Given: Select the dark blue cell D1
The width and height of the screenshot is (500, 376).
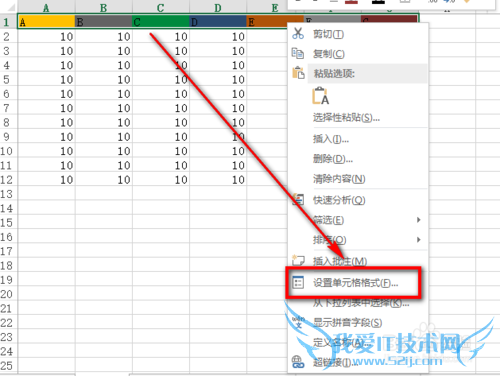Looking at the screenshot, I should [218, 22].
